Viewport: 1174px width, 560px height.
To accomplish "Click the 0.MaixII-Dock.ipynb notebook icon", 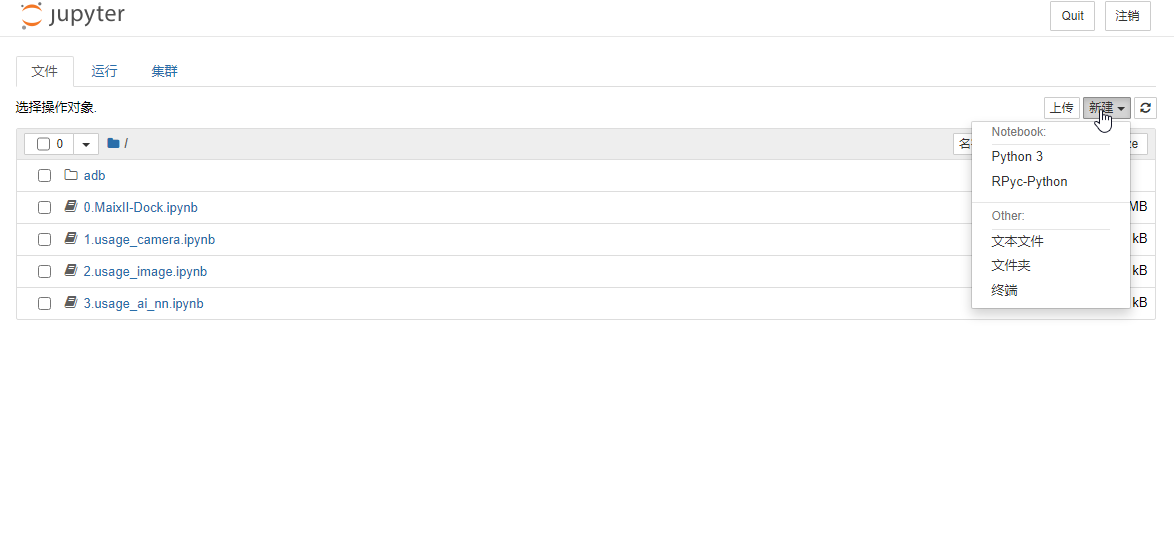I will point(71,207).
